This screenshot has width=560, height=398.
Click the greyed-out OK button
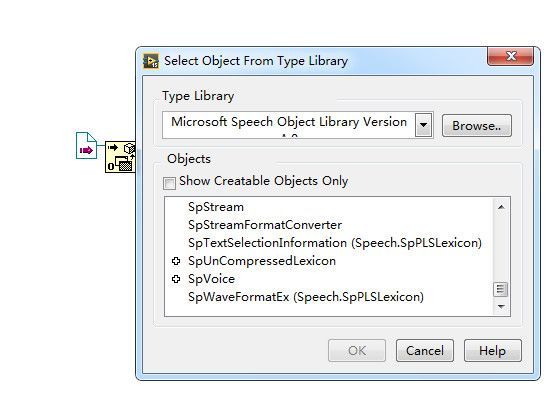pyautogui.click(x=357, y=350)
